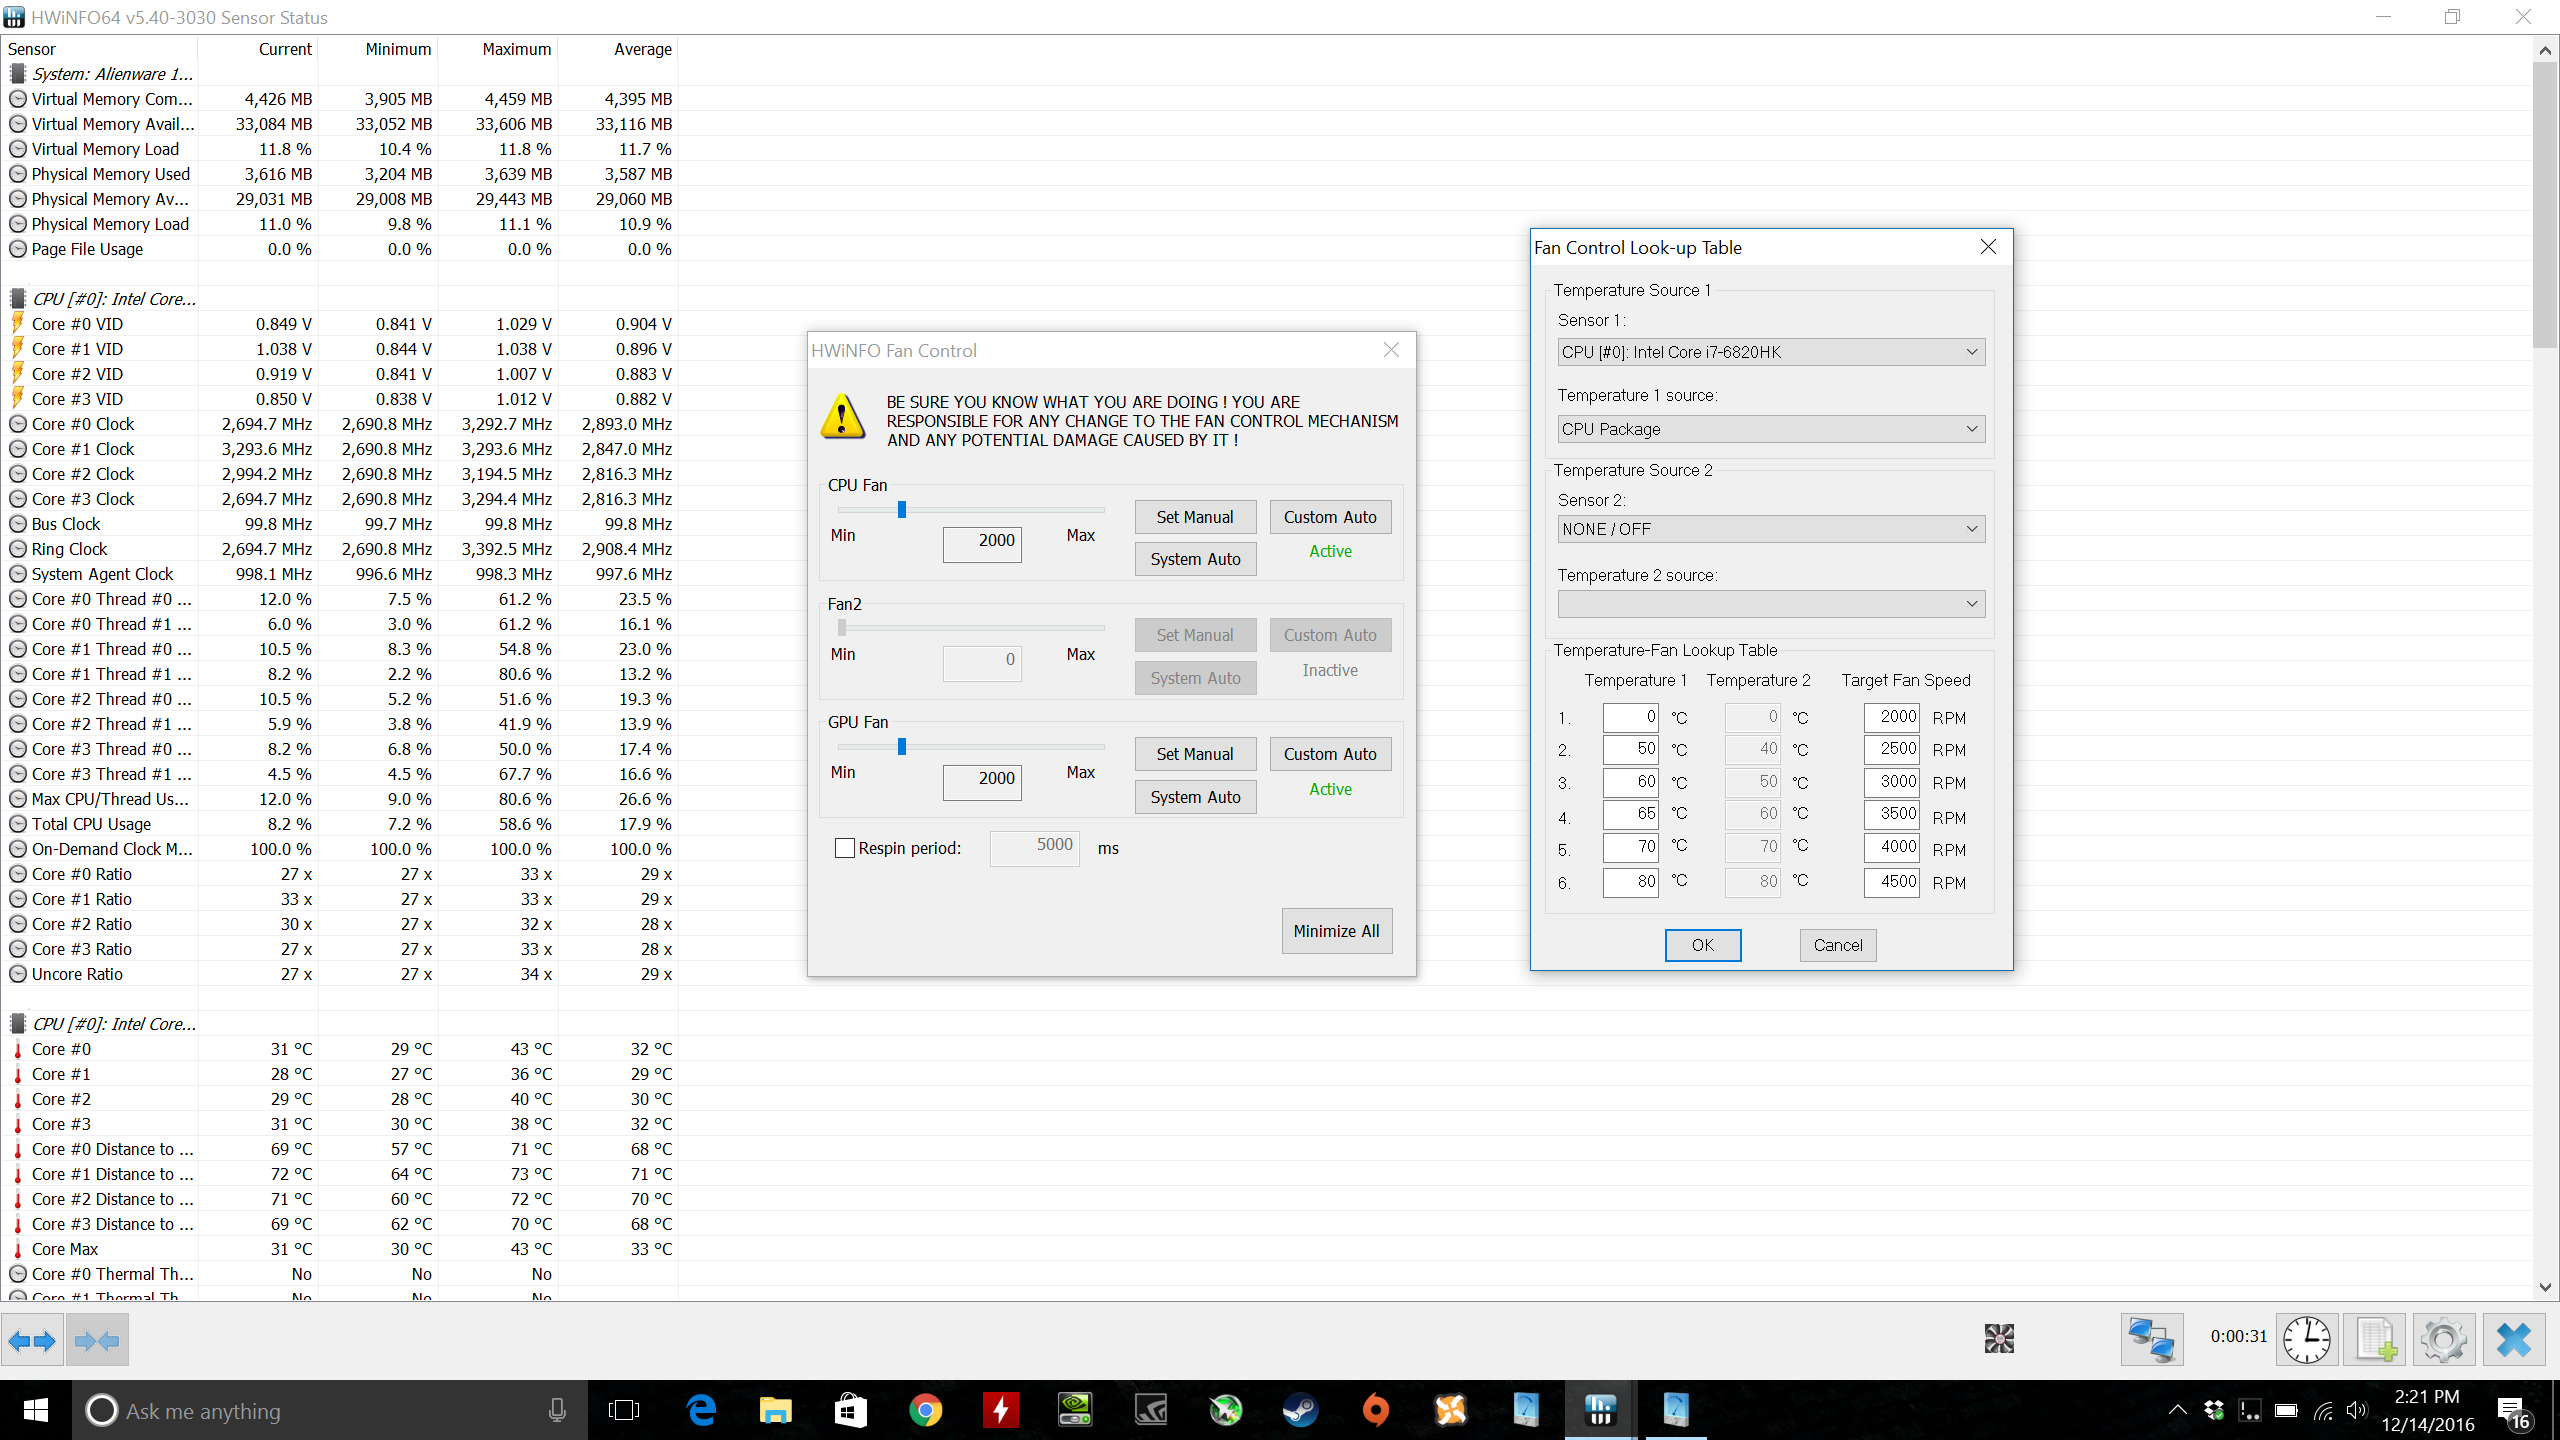Click the Minimize All button
This screenshot has width=2560, height=1440.
(x=1336, y=931)
